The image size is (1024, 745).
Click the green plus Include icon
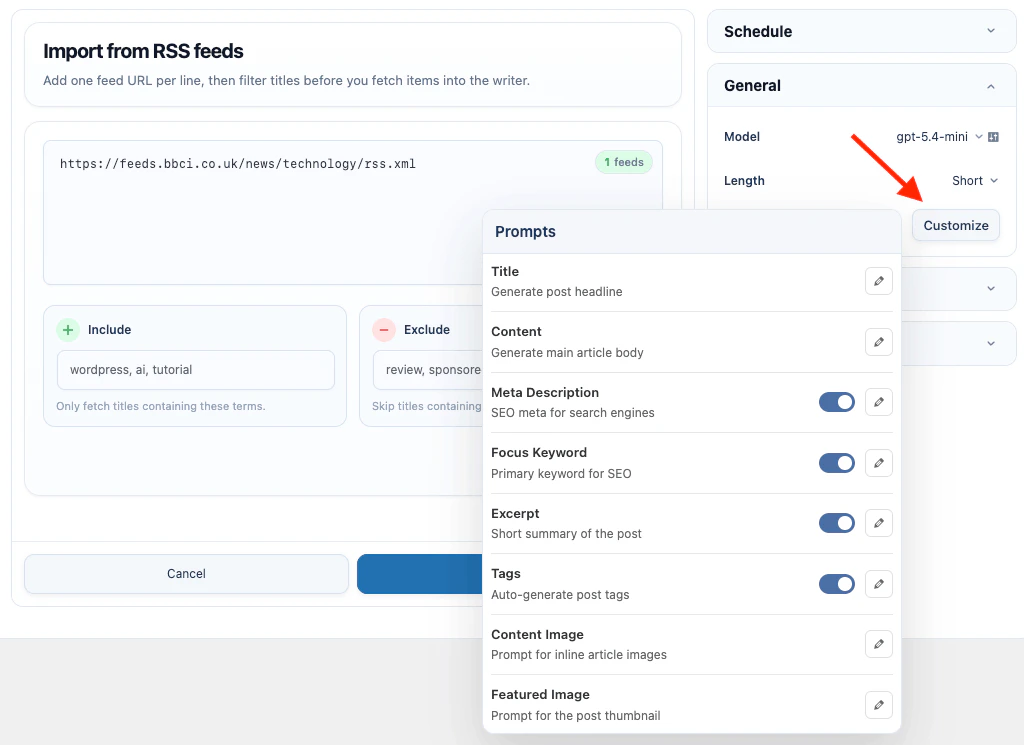click(68, 330)
